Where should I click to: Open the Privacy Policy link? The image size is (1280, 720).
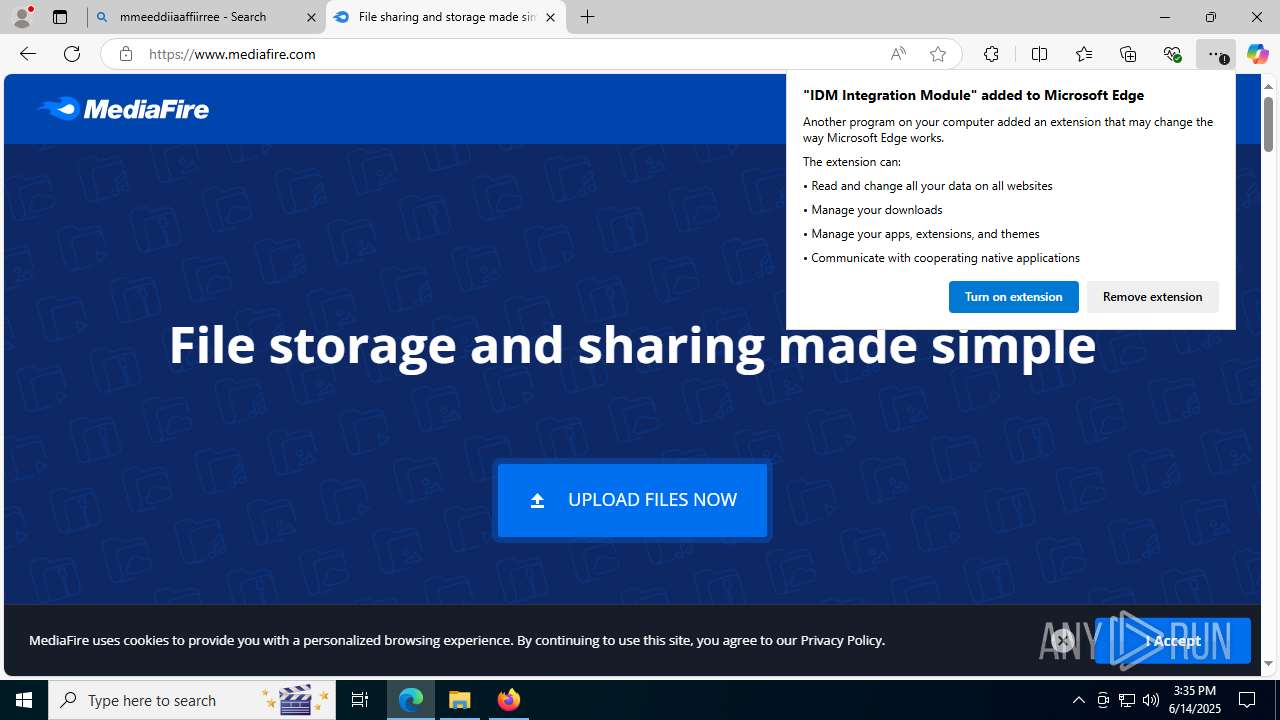tap(841, 640)
